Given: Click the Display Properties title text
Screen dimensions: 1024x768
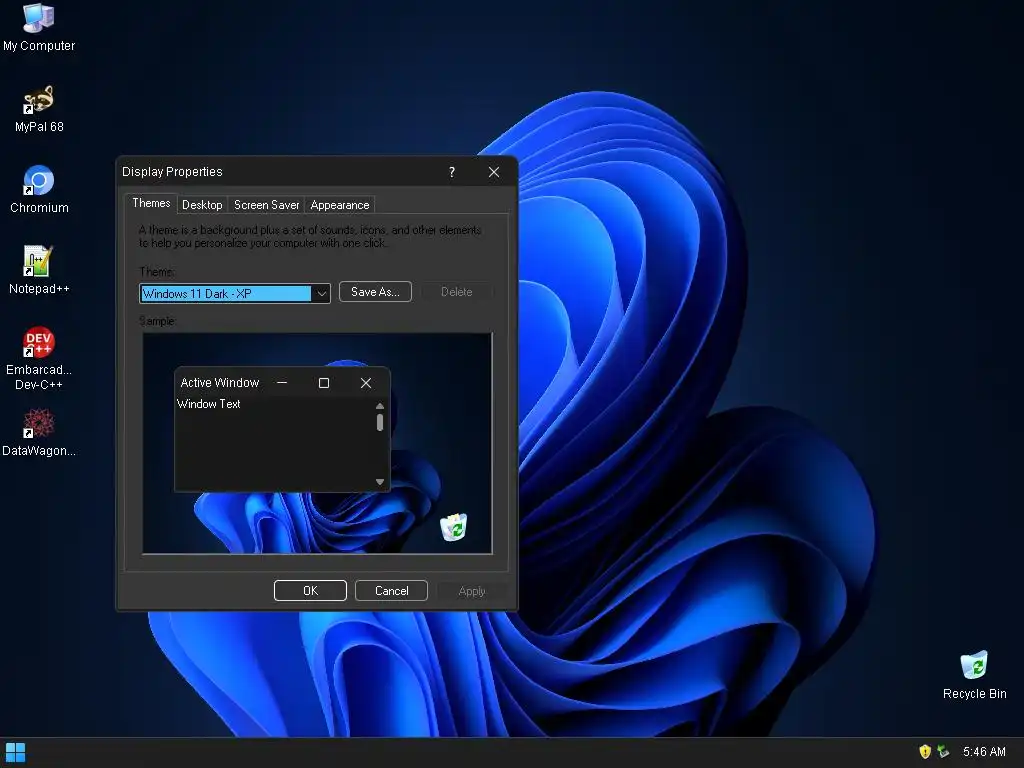Looking at the screenshot, I should tap(172, 172).
